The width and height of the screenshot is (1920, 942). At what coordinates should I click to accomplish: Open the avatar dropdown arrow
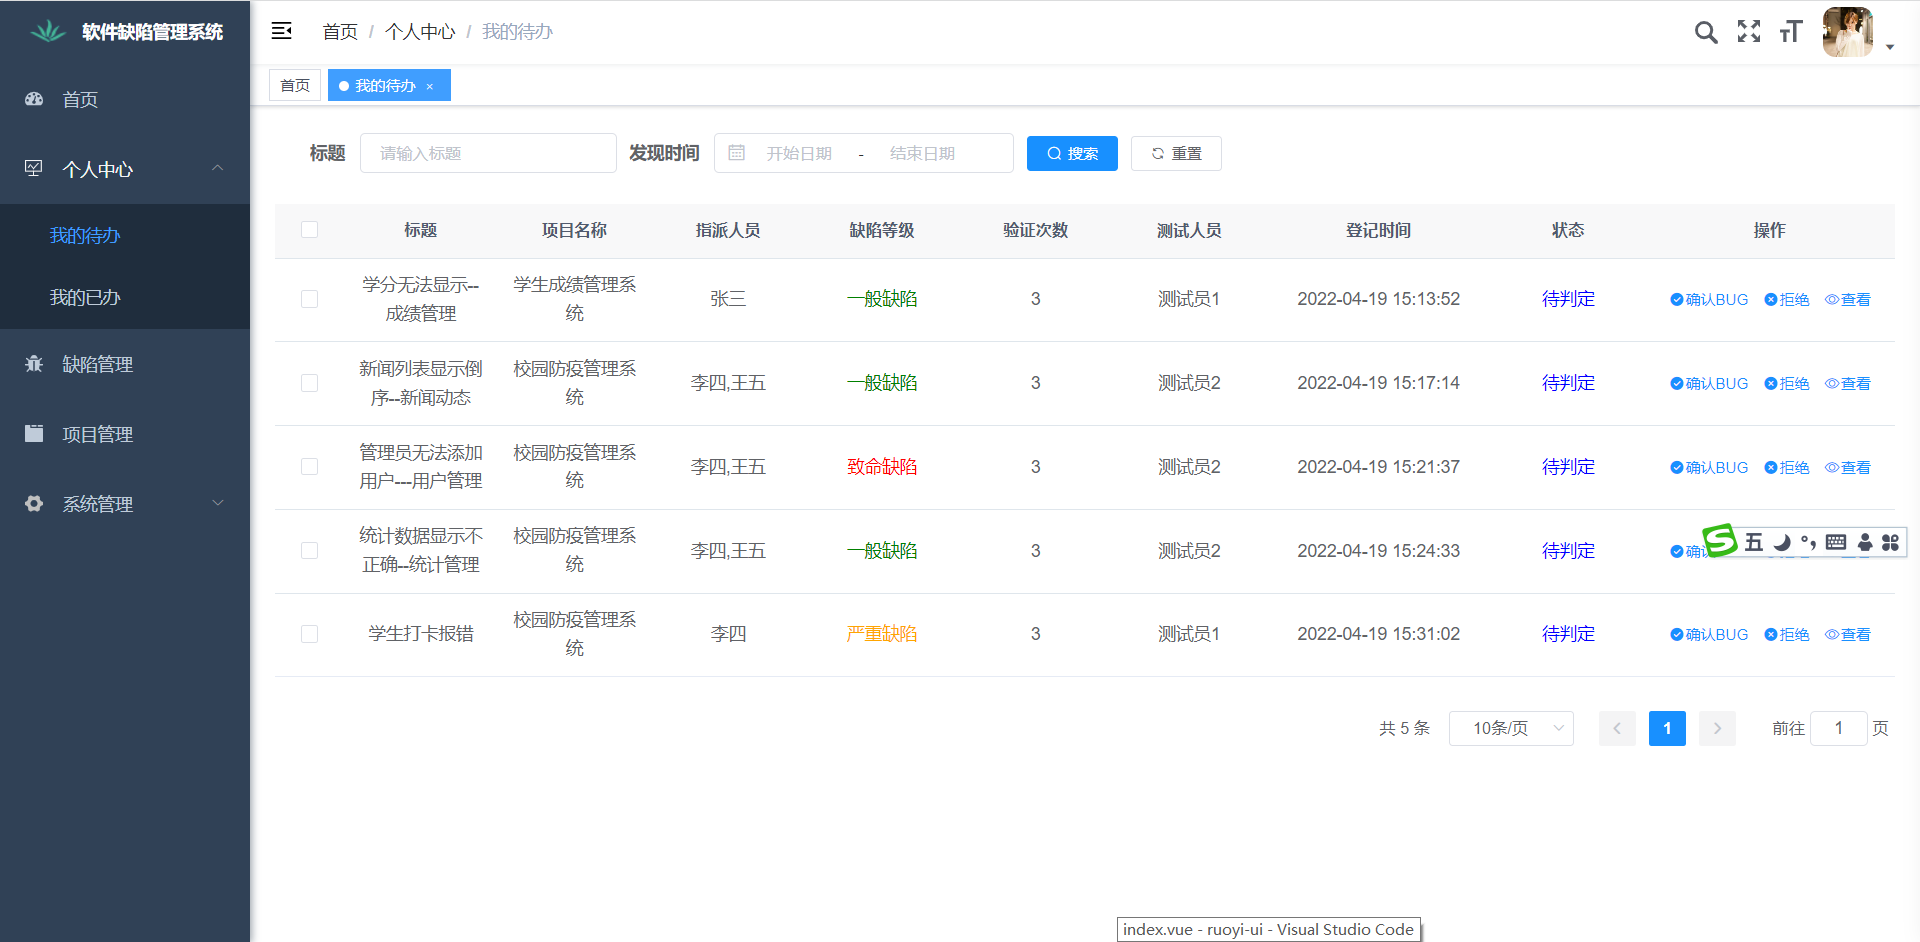[x=1890, y=47]
